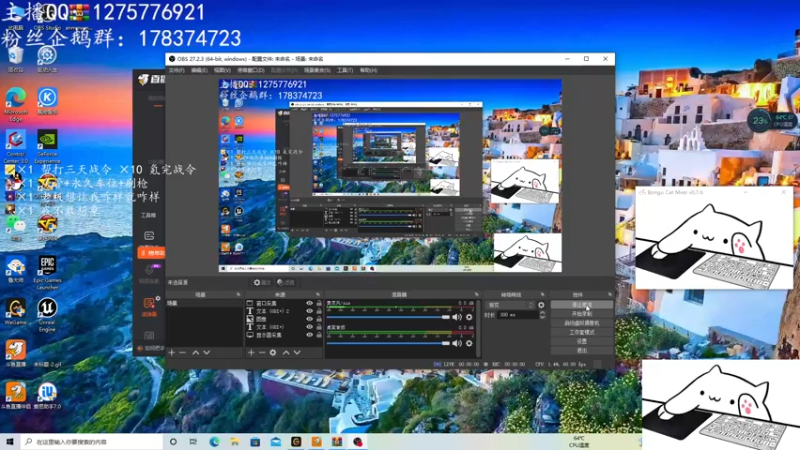The width and height of the screenshot is (800, 450).
Task: Open Epic Games Launcher desktop icon
Action: (47, 272)
